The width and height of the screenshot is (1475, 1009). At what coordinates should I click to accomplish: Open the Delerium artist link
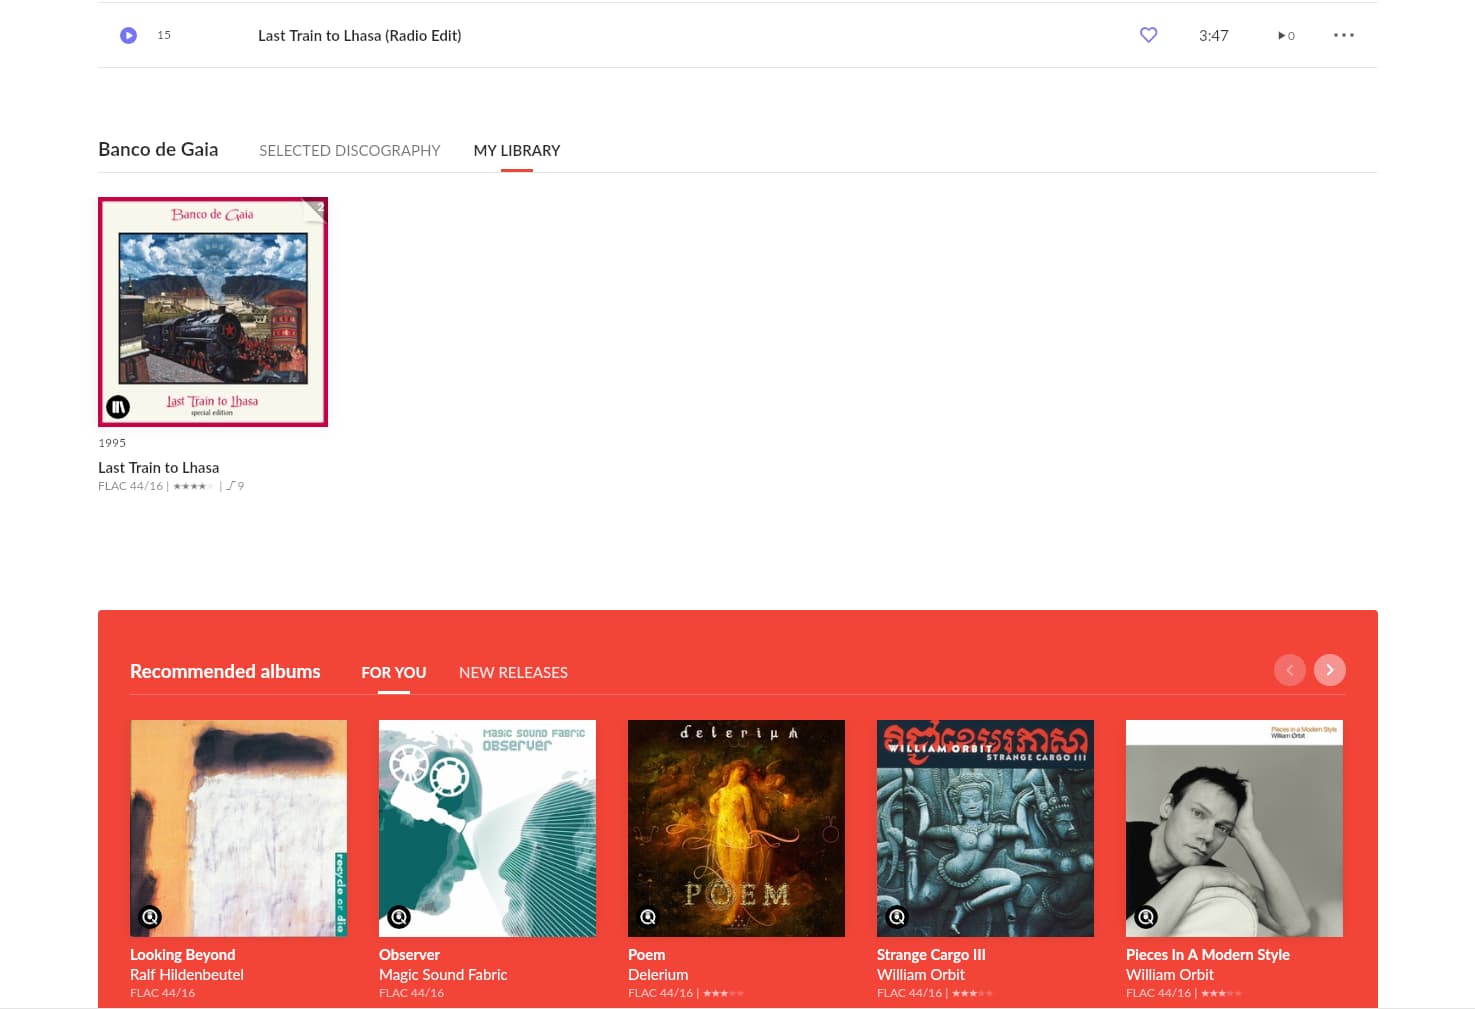pyautogui.click(x=658, y=974)
